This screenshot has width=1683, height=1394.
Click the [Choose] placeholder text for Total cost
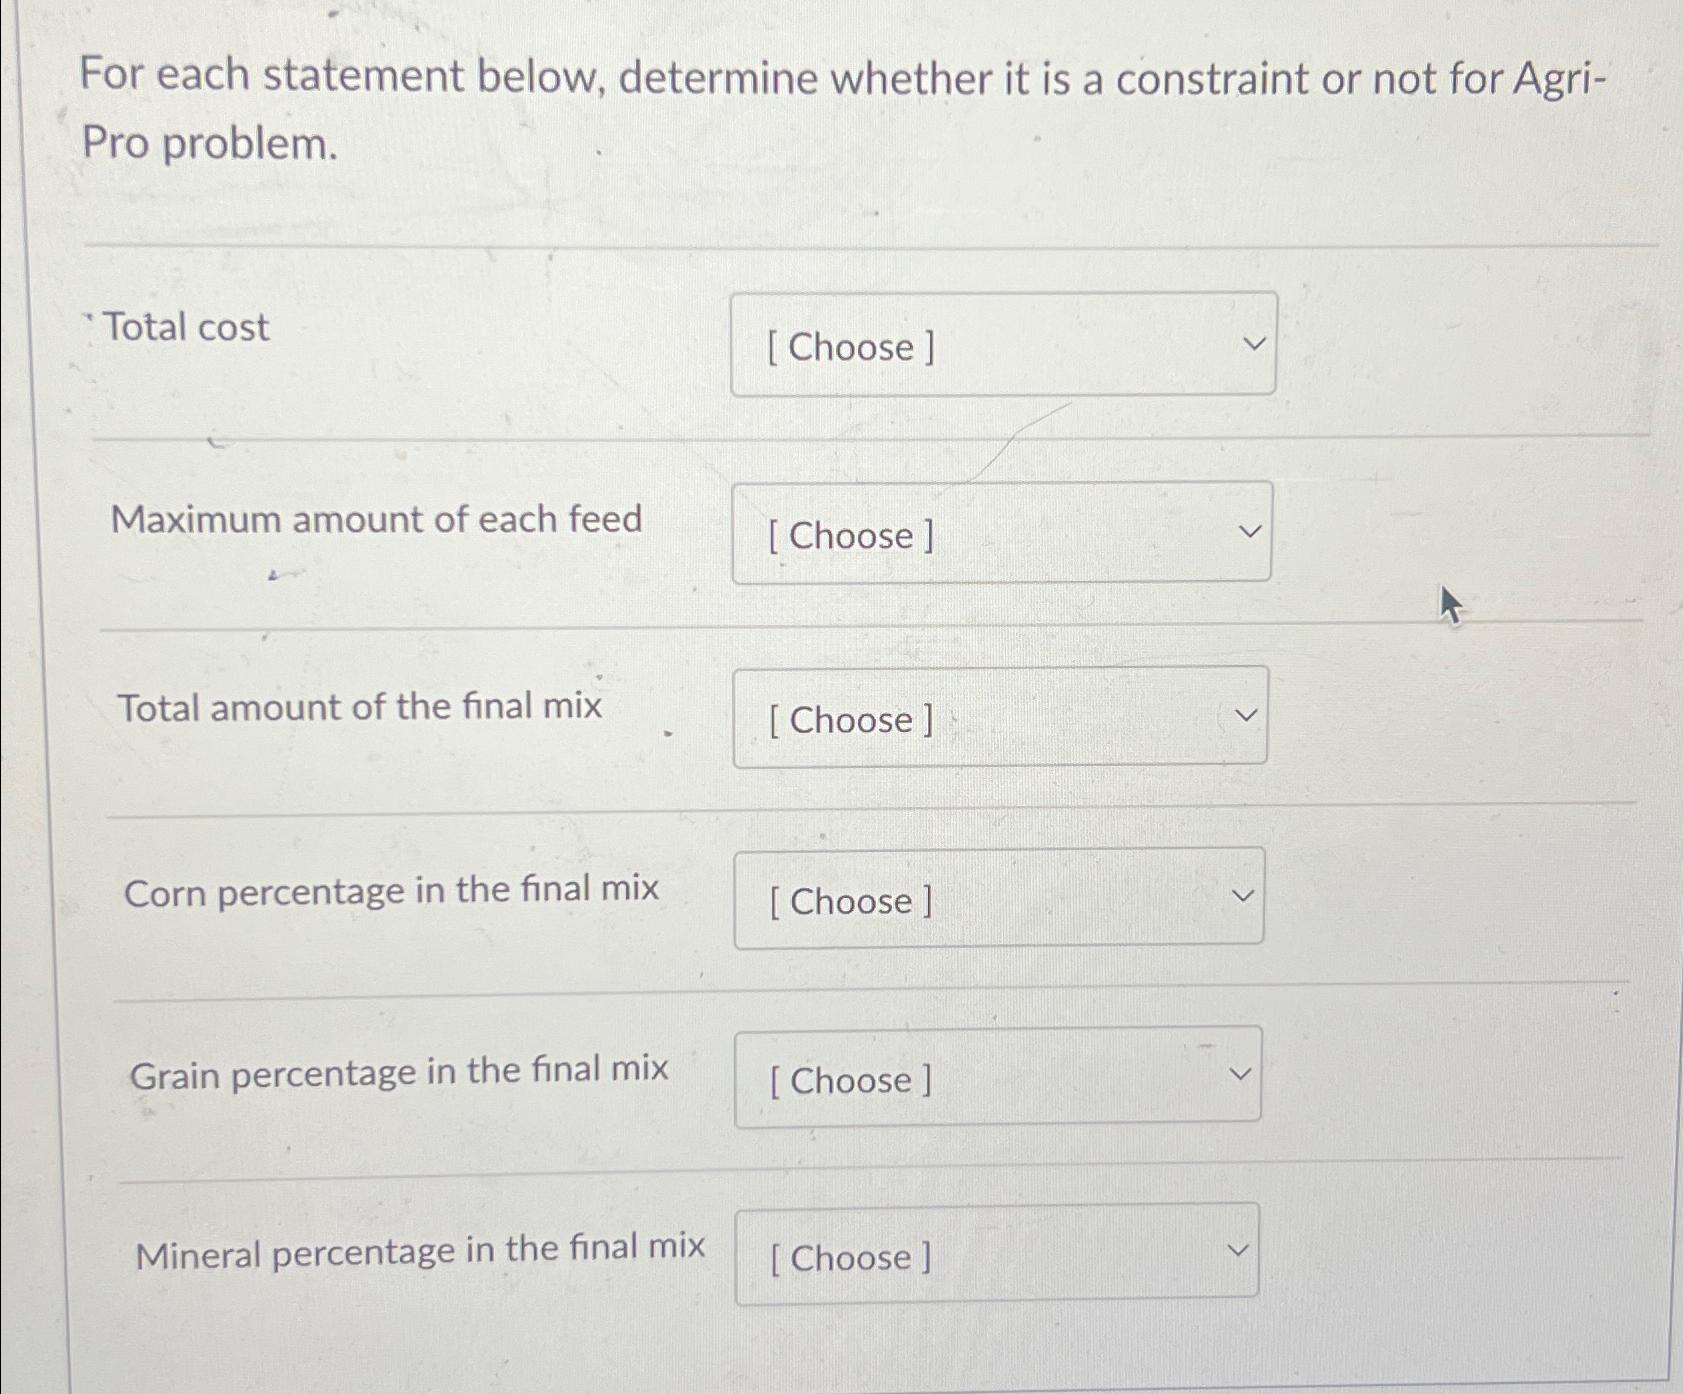click(x=850, y=347)
